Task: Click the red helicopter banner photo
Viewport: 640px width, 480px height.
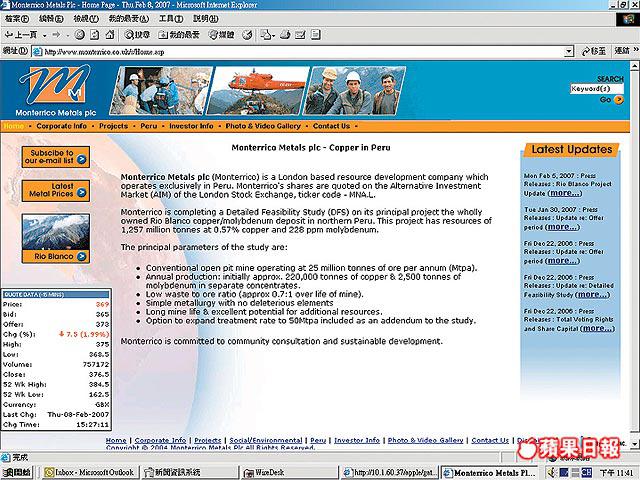Action: point(259,90)
